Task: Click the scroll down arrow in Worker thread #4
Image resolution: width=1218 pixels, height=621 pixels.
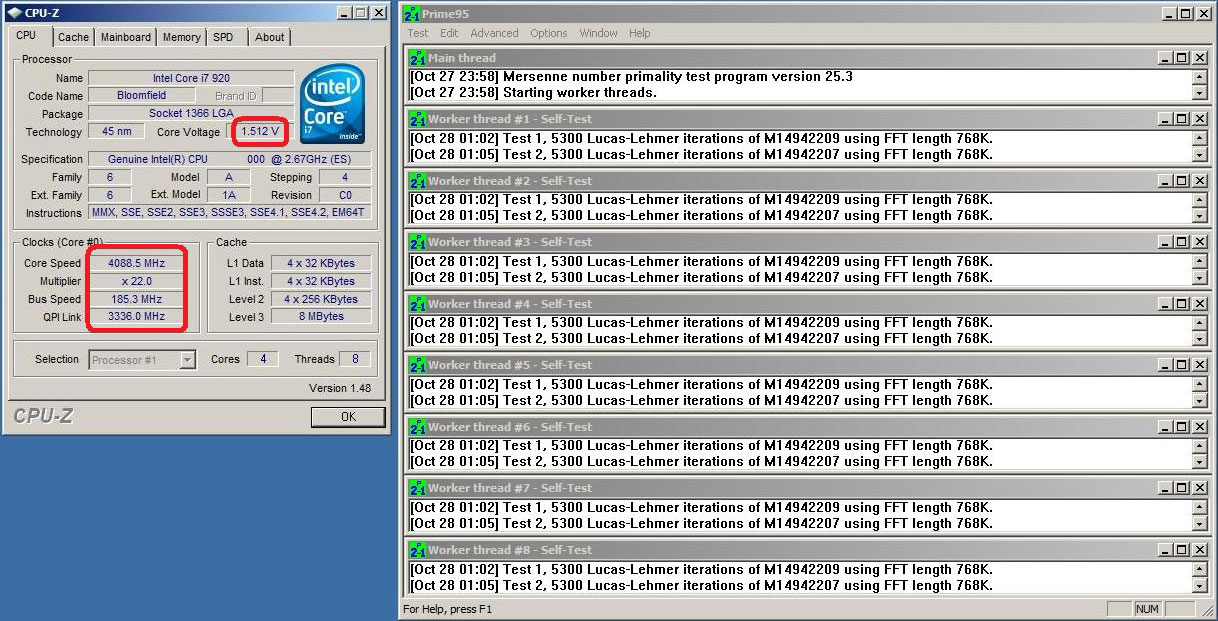Action: pos(1200,339)
